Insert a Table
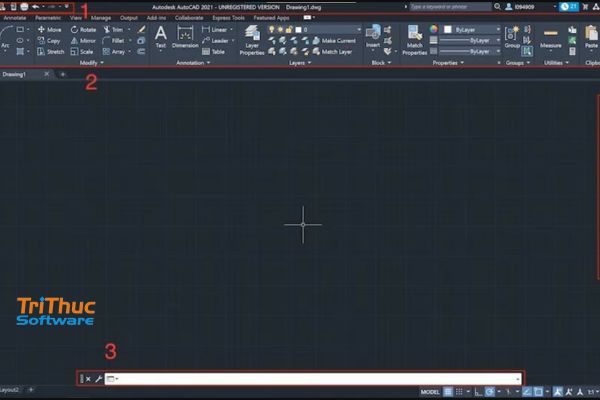This screenshot has width=600, height=400. [x=213, y=52]
